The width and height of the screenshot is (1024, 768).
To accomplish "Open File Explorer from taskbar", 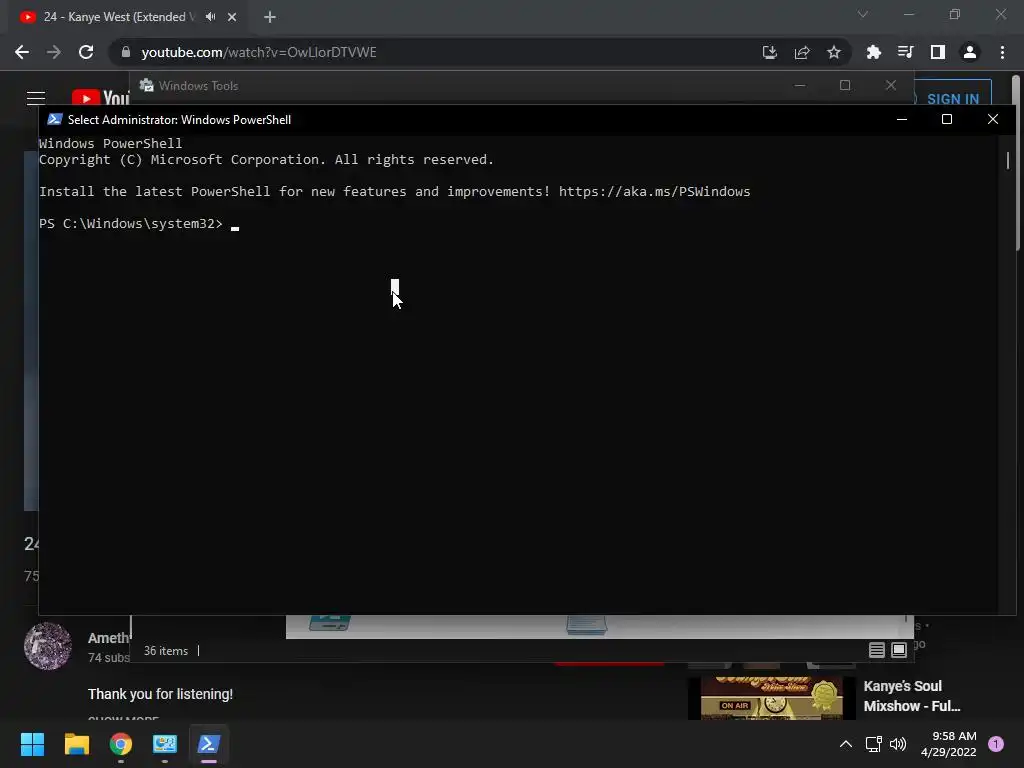I will pyautogui.click(x=76, y=744).
